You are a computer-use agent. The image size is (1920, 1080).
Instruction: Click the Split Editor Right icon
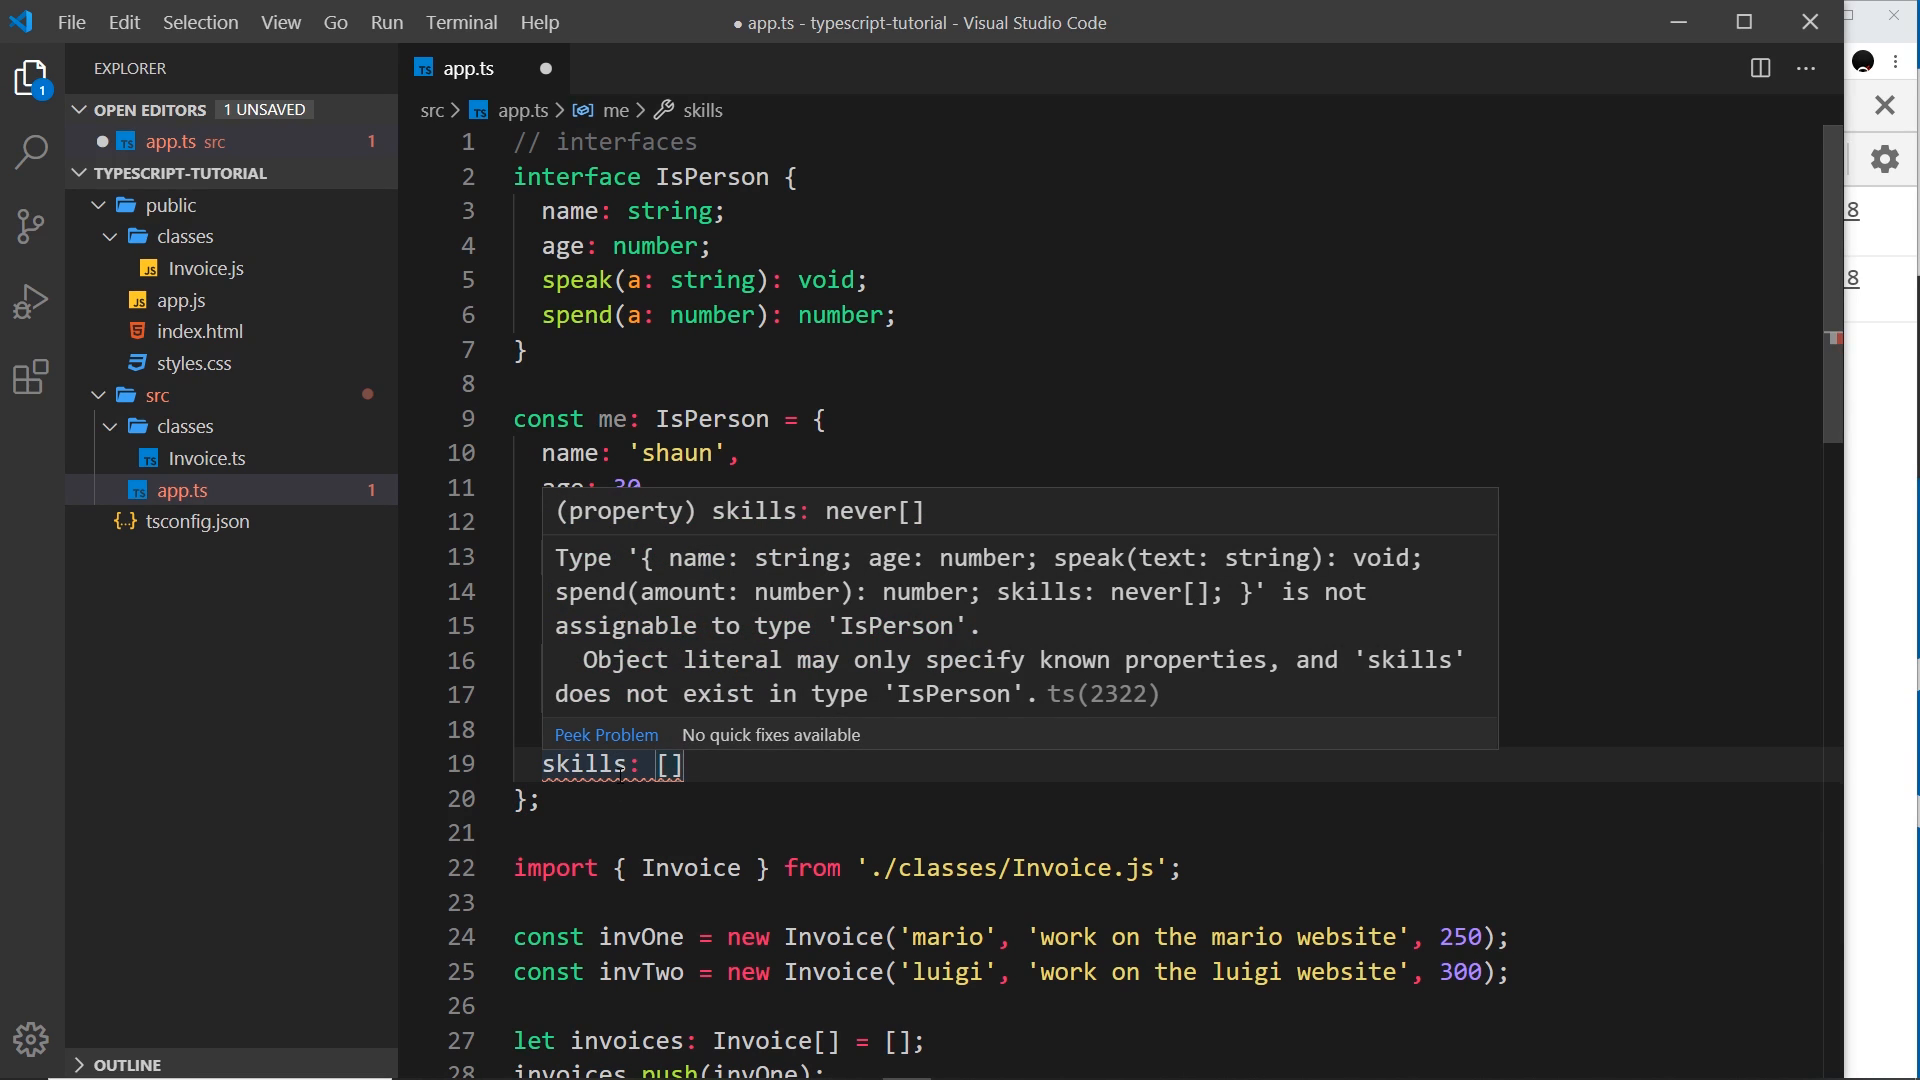(x=1760, y=68)
